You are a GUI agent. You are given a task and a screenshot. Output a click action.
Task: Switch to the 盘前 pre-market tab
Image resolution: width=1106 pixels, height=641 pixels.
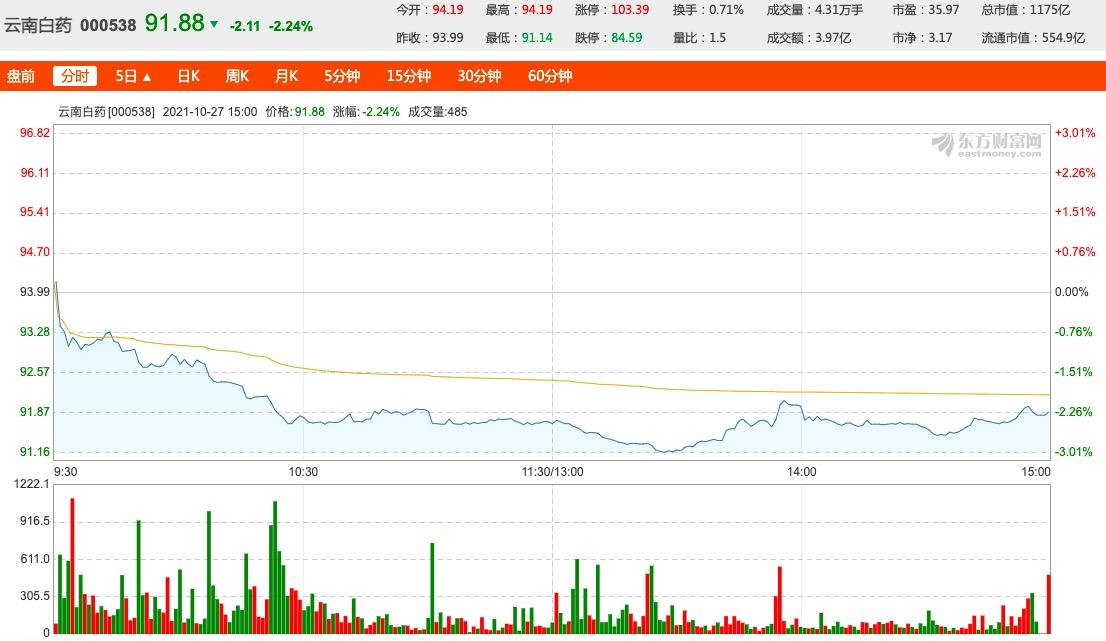tap(20, 76)
